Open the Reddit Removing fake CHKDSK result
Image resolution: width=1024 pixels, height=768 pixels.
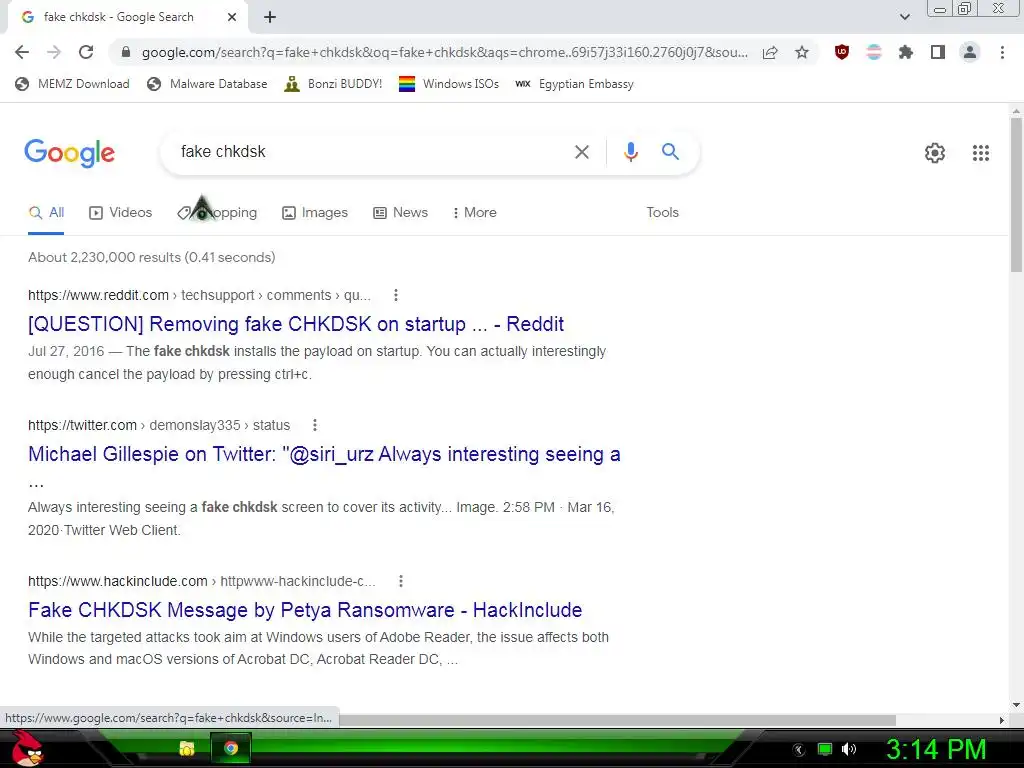(x=296, y=324)
